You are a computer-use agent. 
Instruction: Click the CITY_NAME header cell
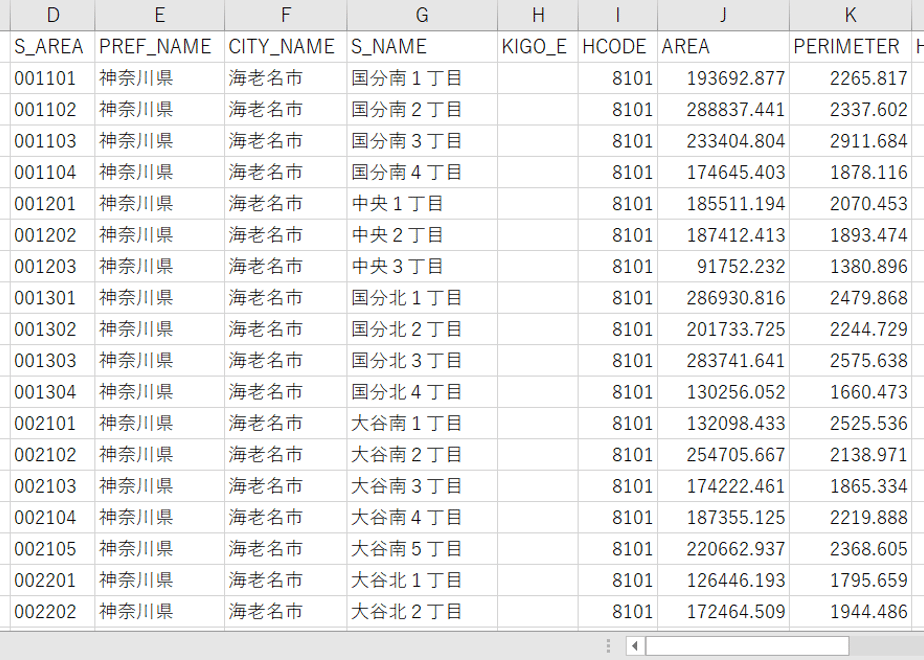click(285, 47)
